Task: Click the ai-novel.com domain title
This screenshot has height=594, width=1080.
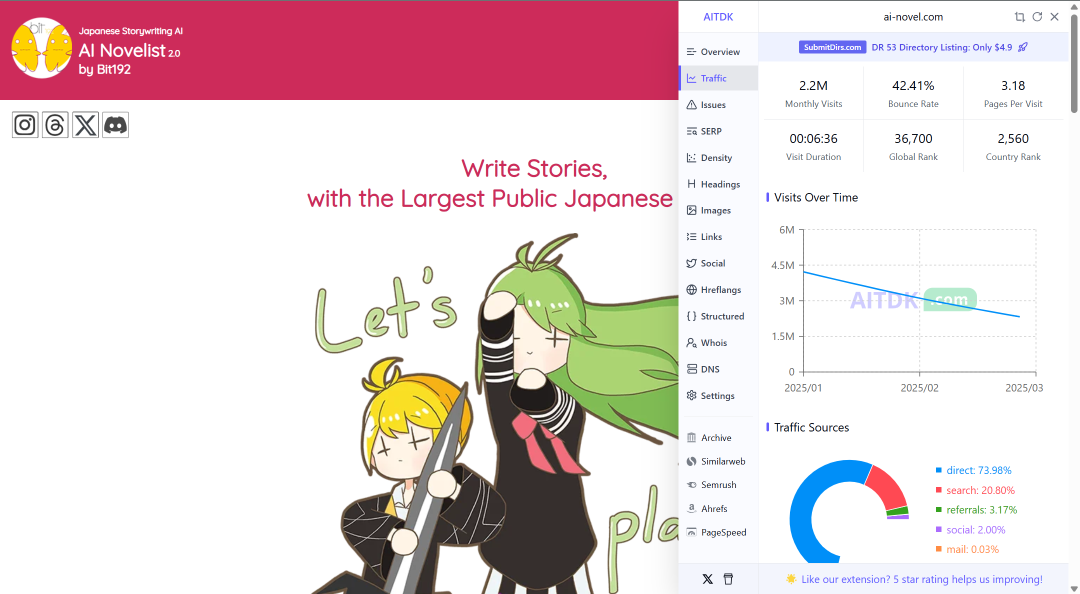Action: tap(913, 17)
